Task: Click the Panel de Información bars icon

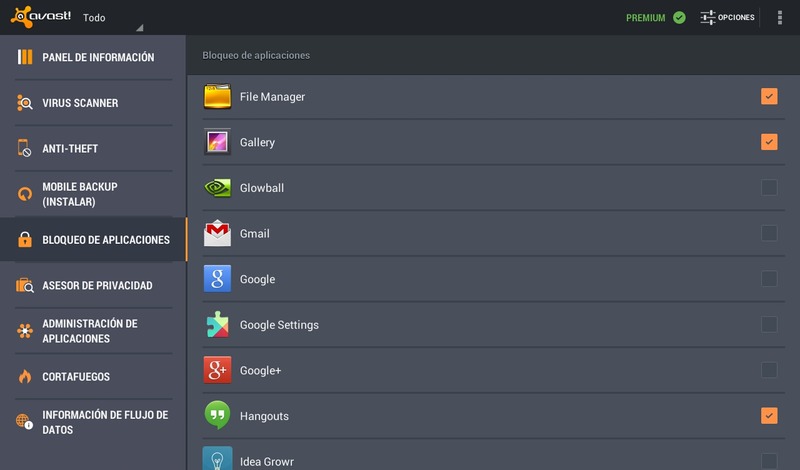Action: point(24,57)
